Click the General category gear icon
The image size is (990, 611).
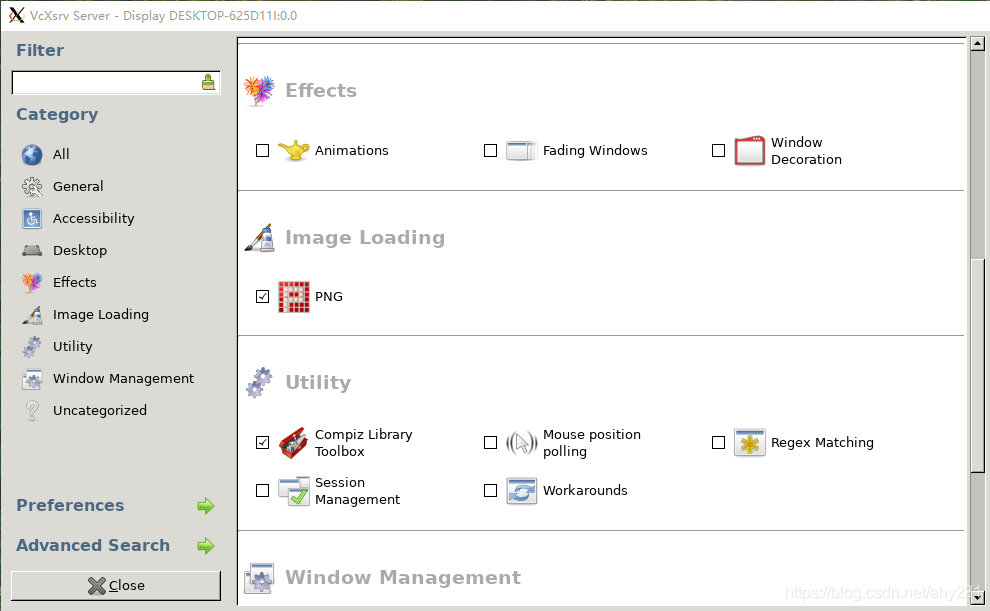click(x=32, y=187)
